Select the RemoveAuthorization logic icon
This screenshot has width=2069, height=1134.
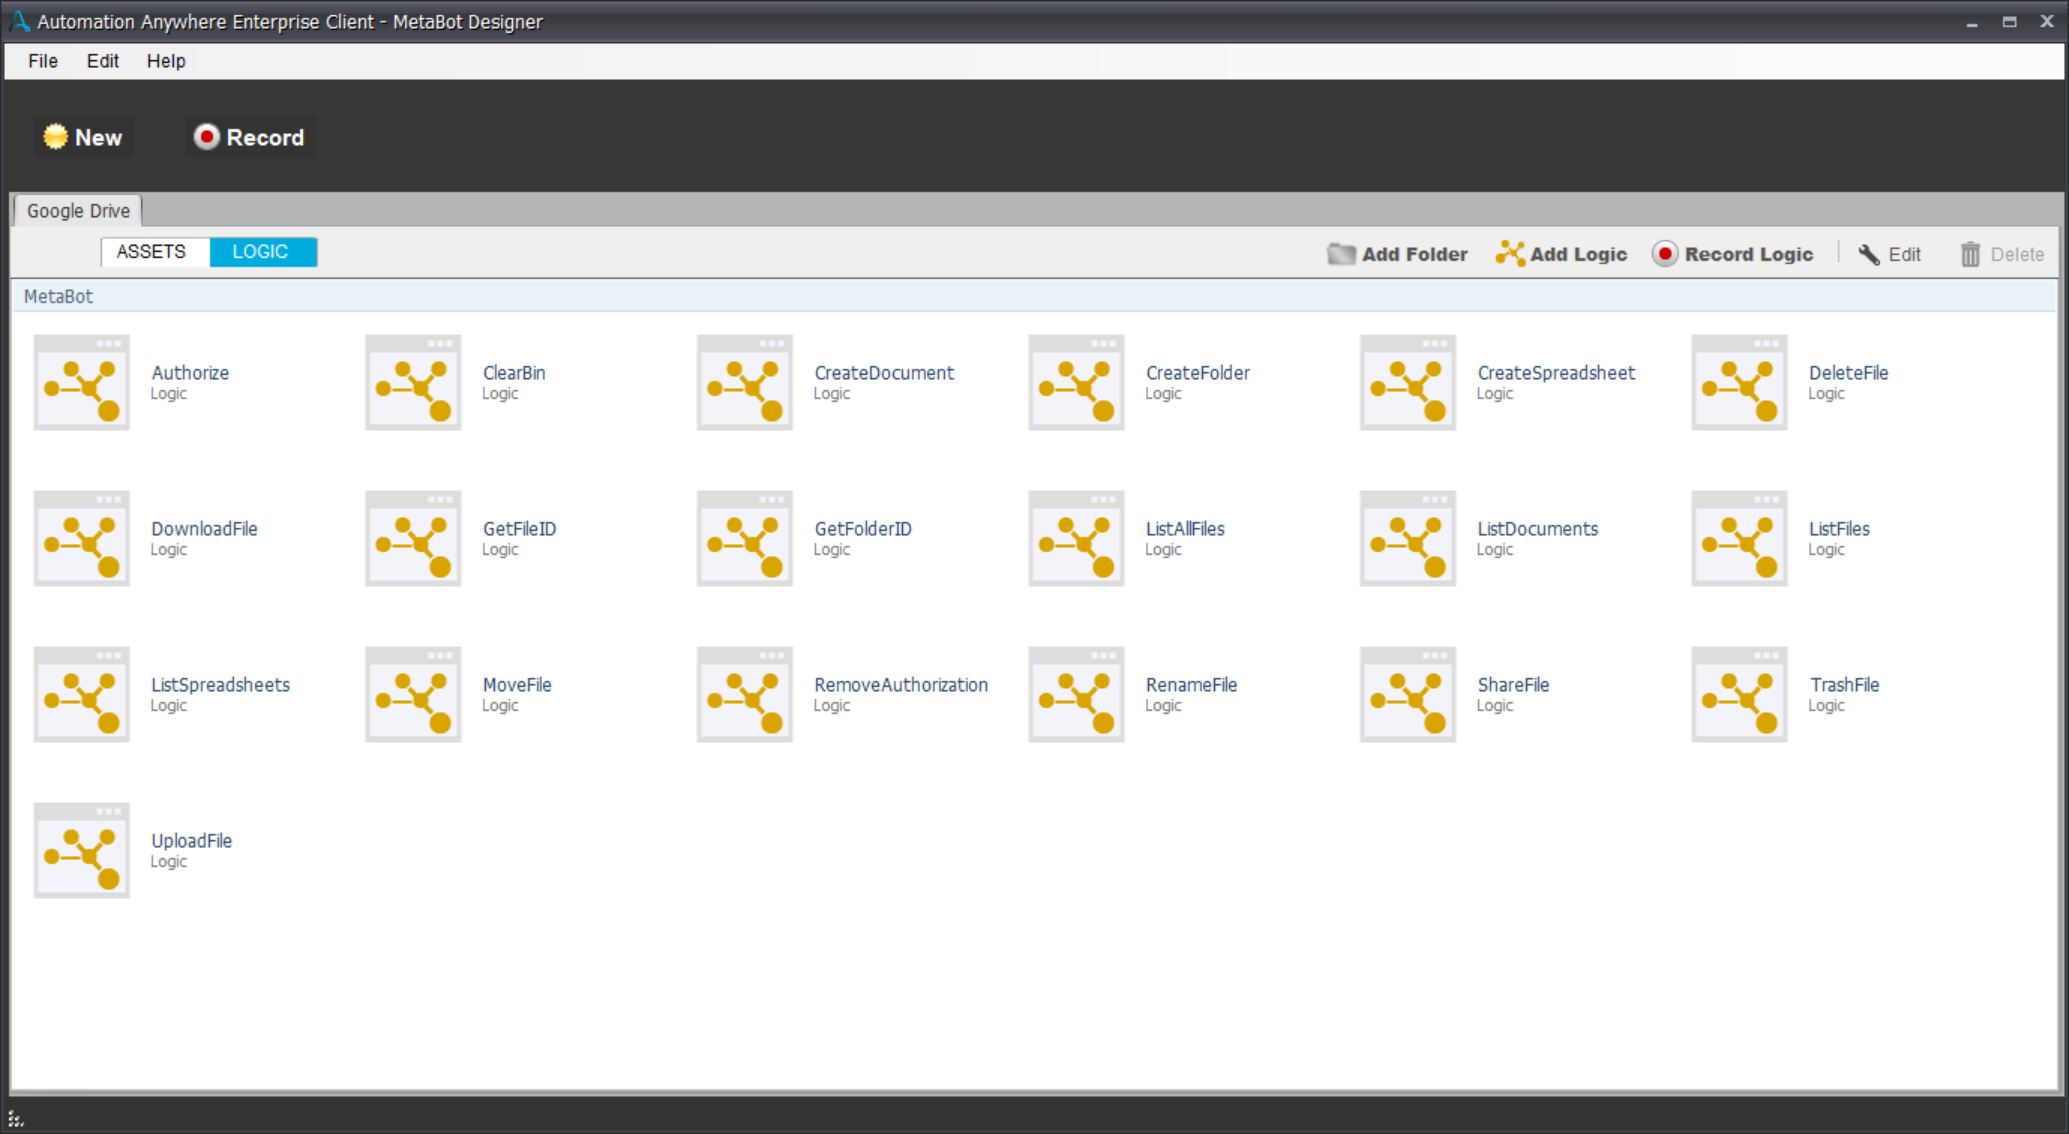click(x=745, y=695)
